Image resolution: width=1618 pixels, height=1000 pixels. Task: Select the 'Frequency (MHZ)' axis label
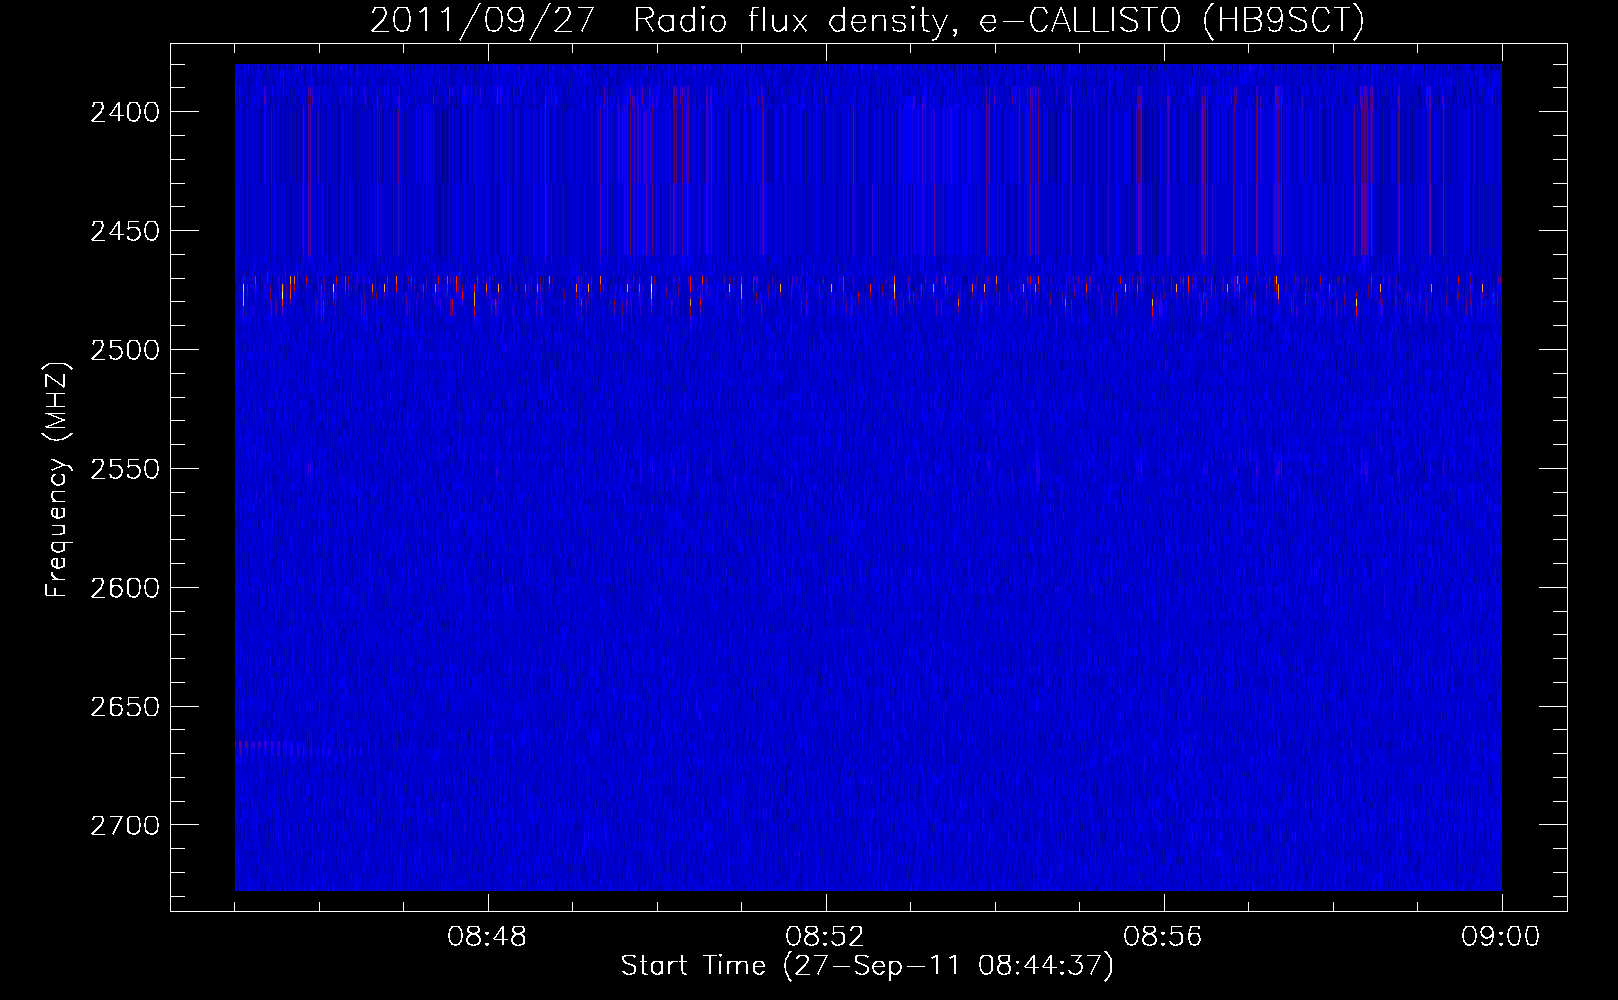[x=57, y=480]
